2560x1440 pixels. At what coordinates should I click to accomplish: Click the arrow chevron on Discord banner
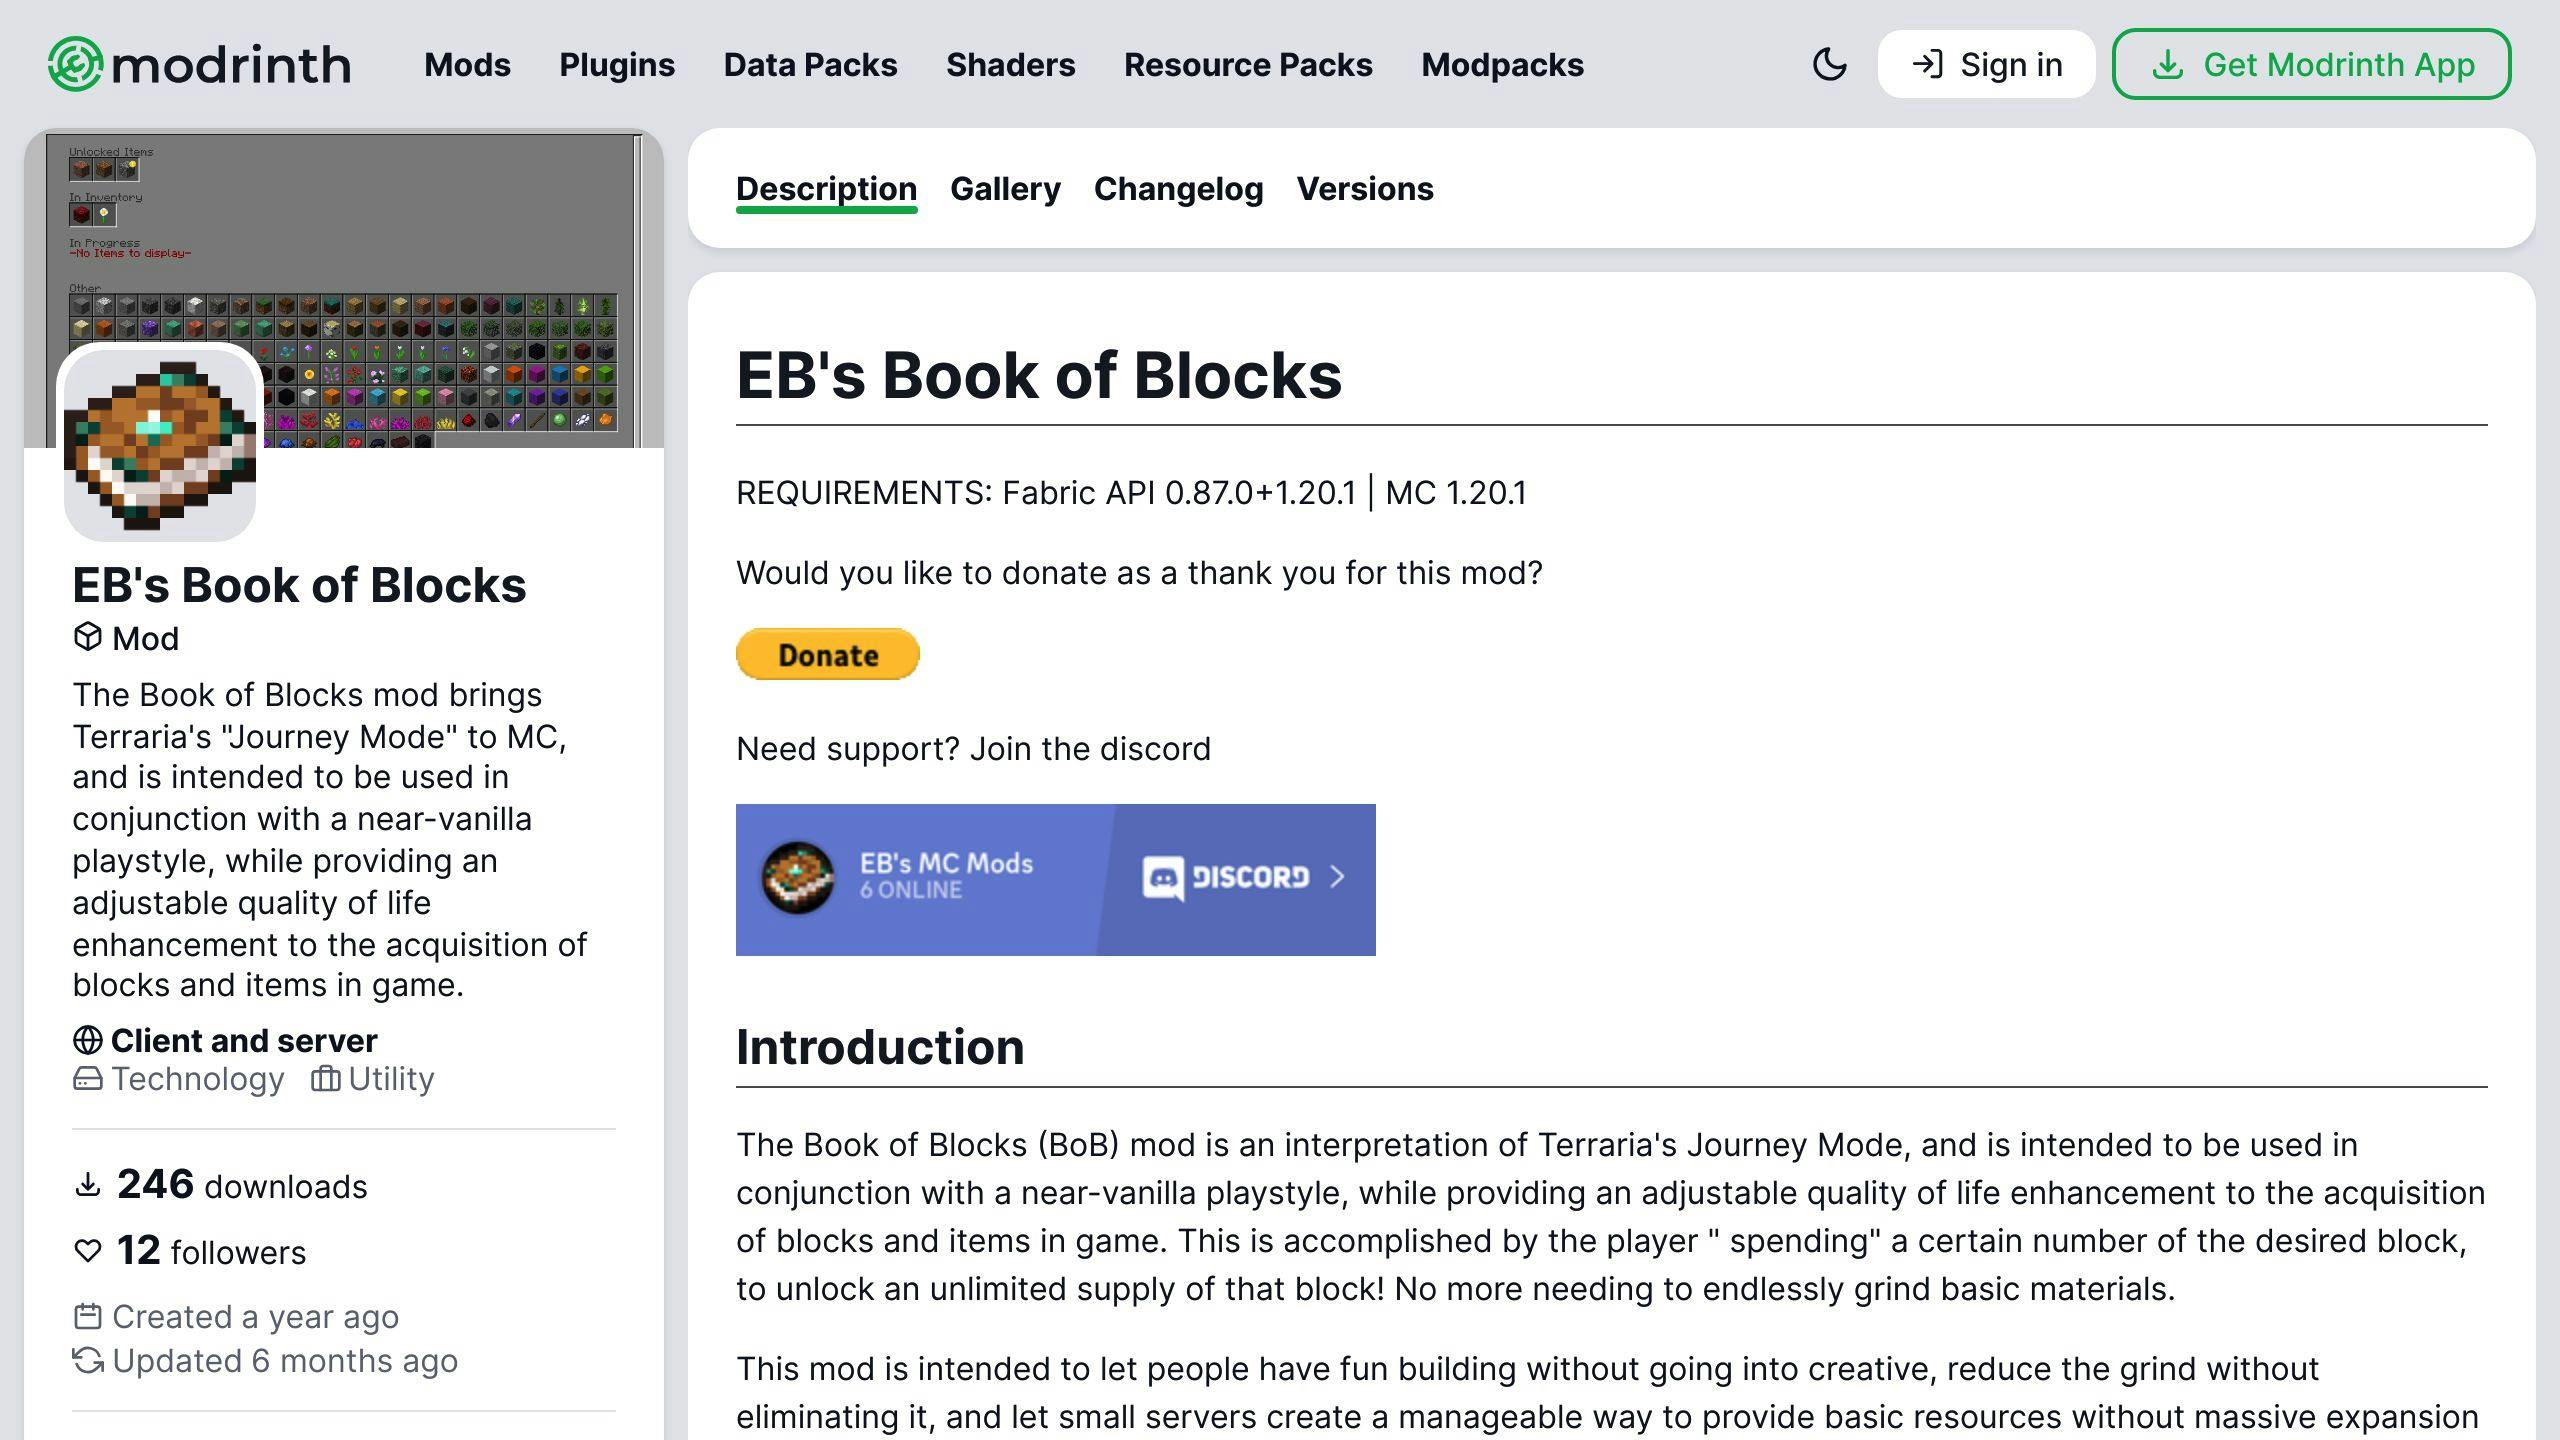coord(1338,877)
